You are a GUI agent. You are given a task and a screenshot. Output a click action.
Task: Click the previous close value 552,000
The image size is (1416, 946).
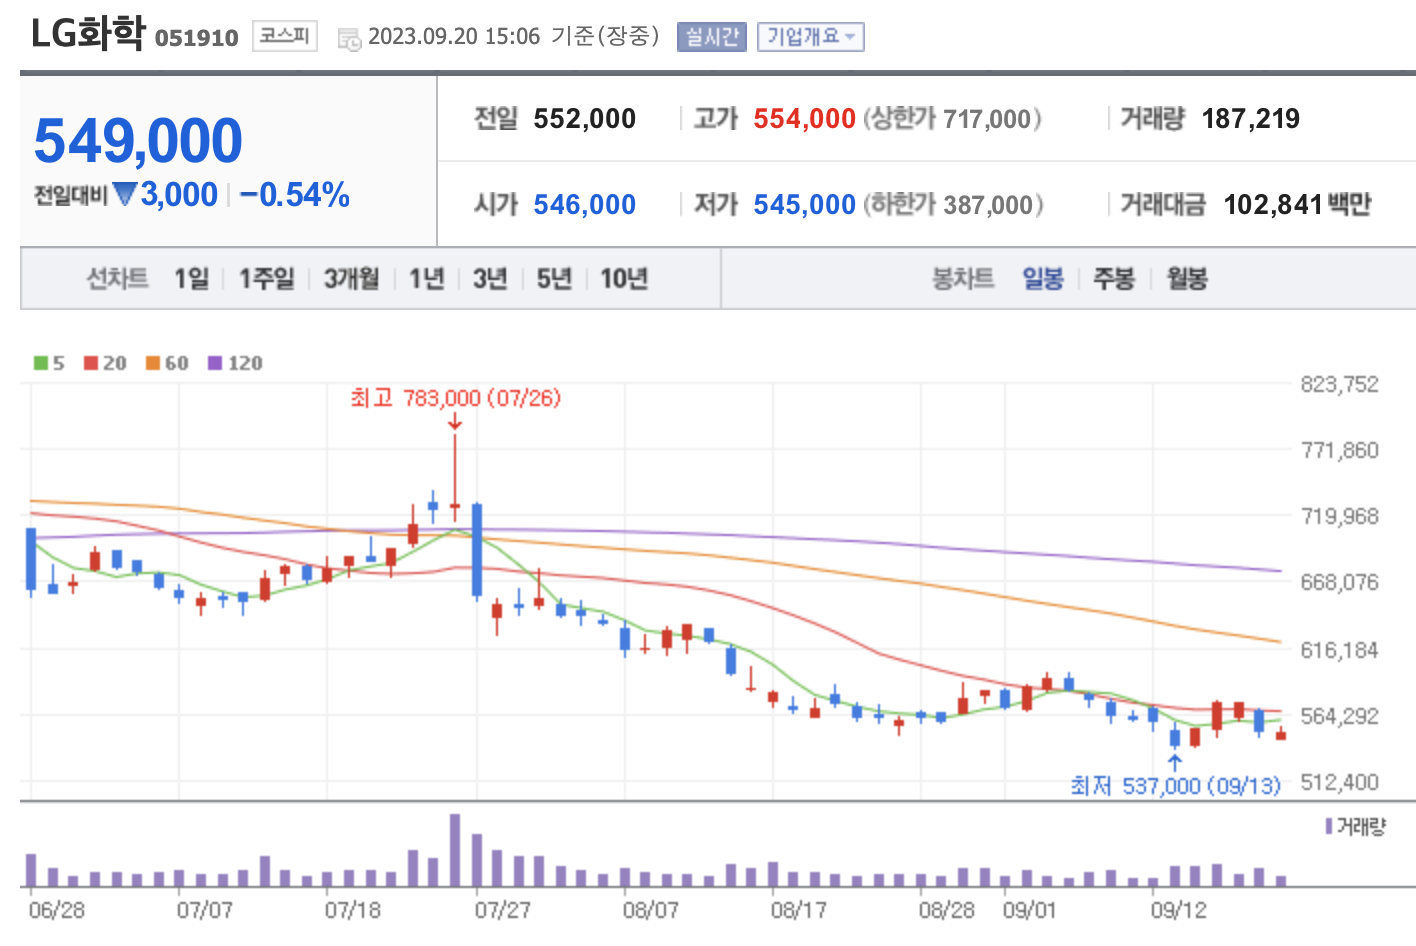[x=585, y=119]
